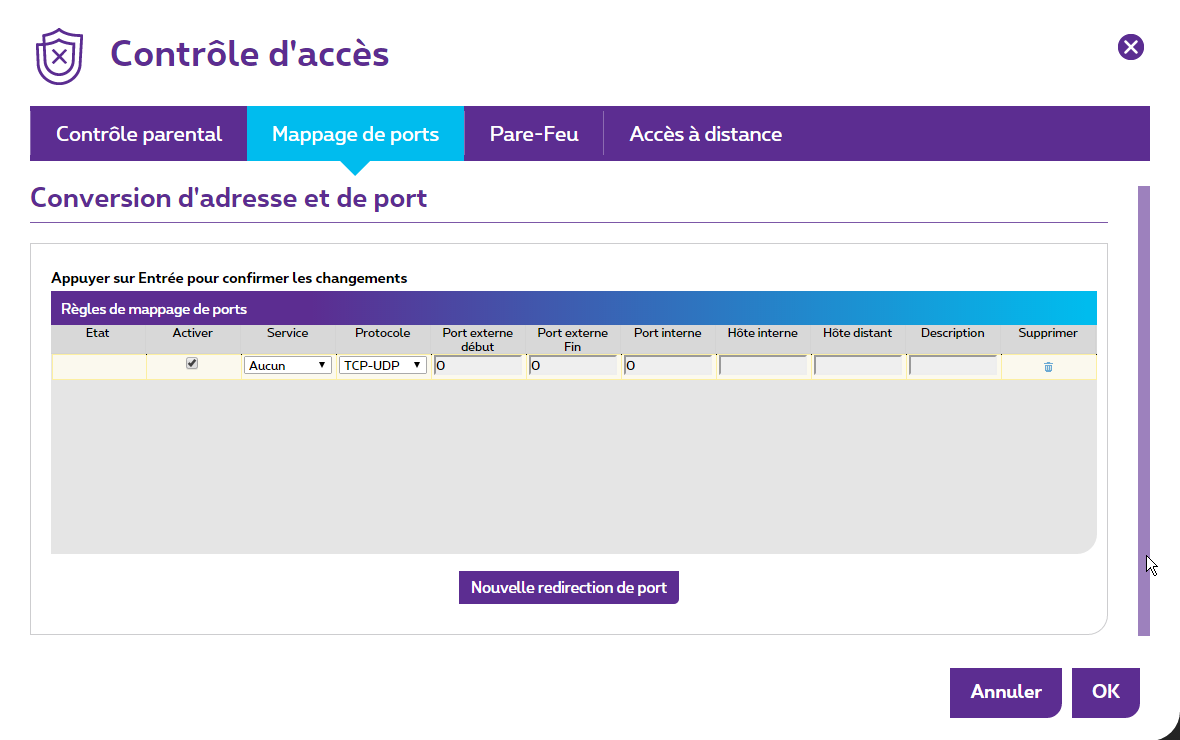Image resolution: width=1180 pixels, height=740 pixels.
Task: Click the Hôte interne input field
Action: tap(762, 366)
